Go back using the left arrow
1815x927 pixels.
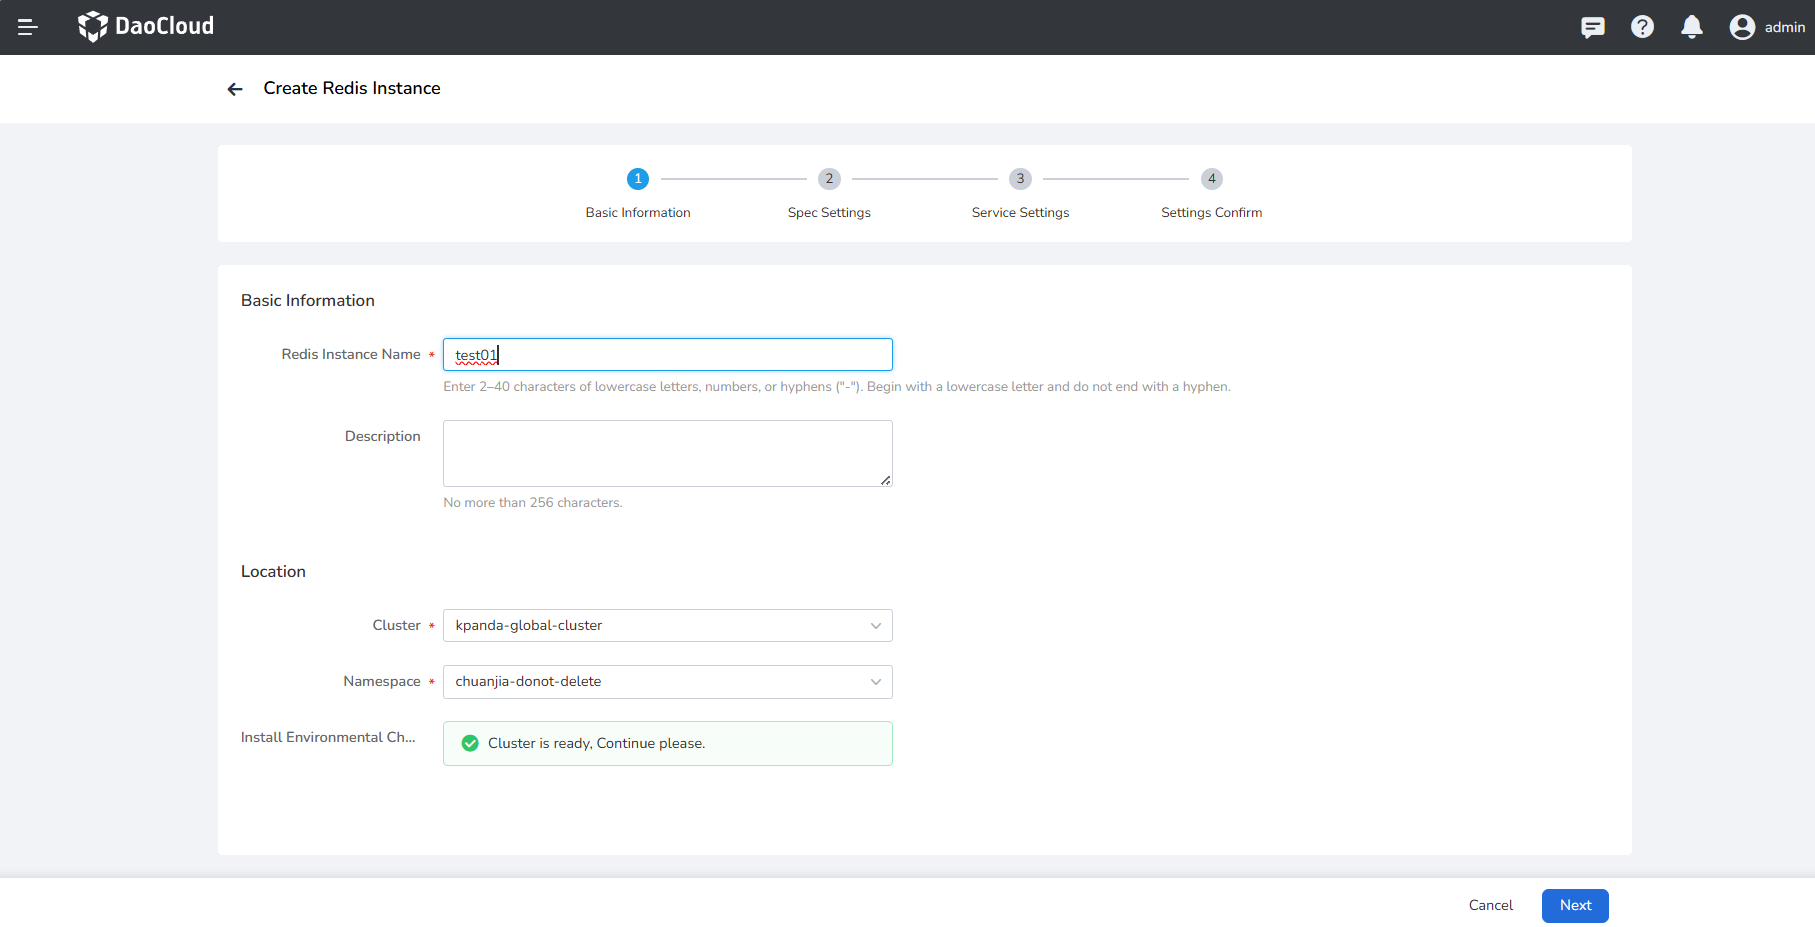[x=235, y=89]
